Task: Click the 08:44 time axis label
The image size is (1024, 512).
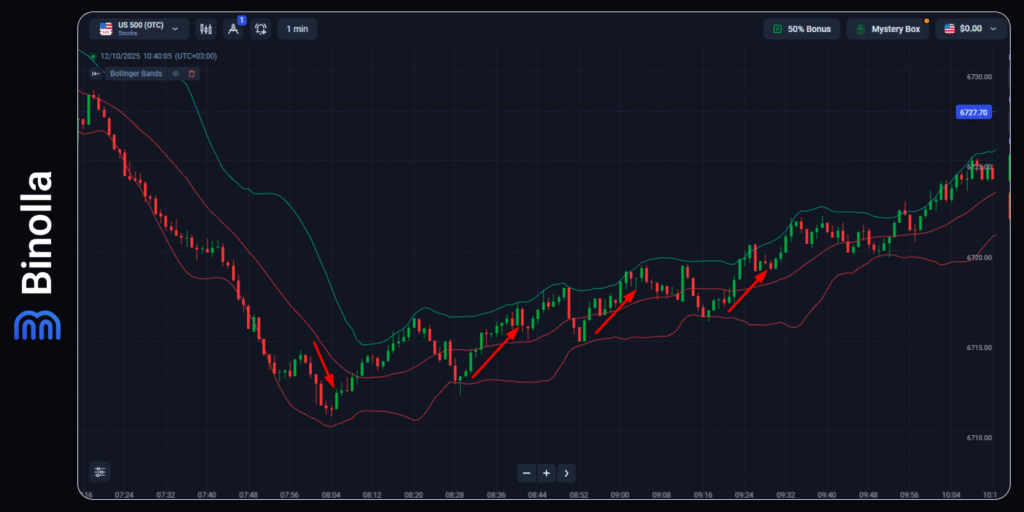Action: pos(537,494)
